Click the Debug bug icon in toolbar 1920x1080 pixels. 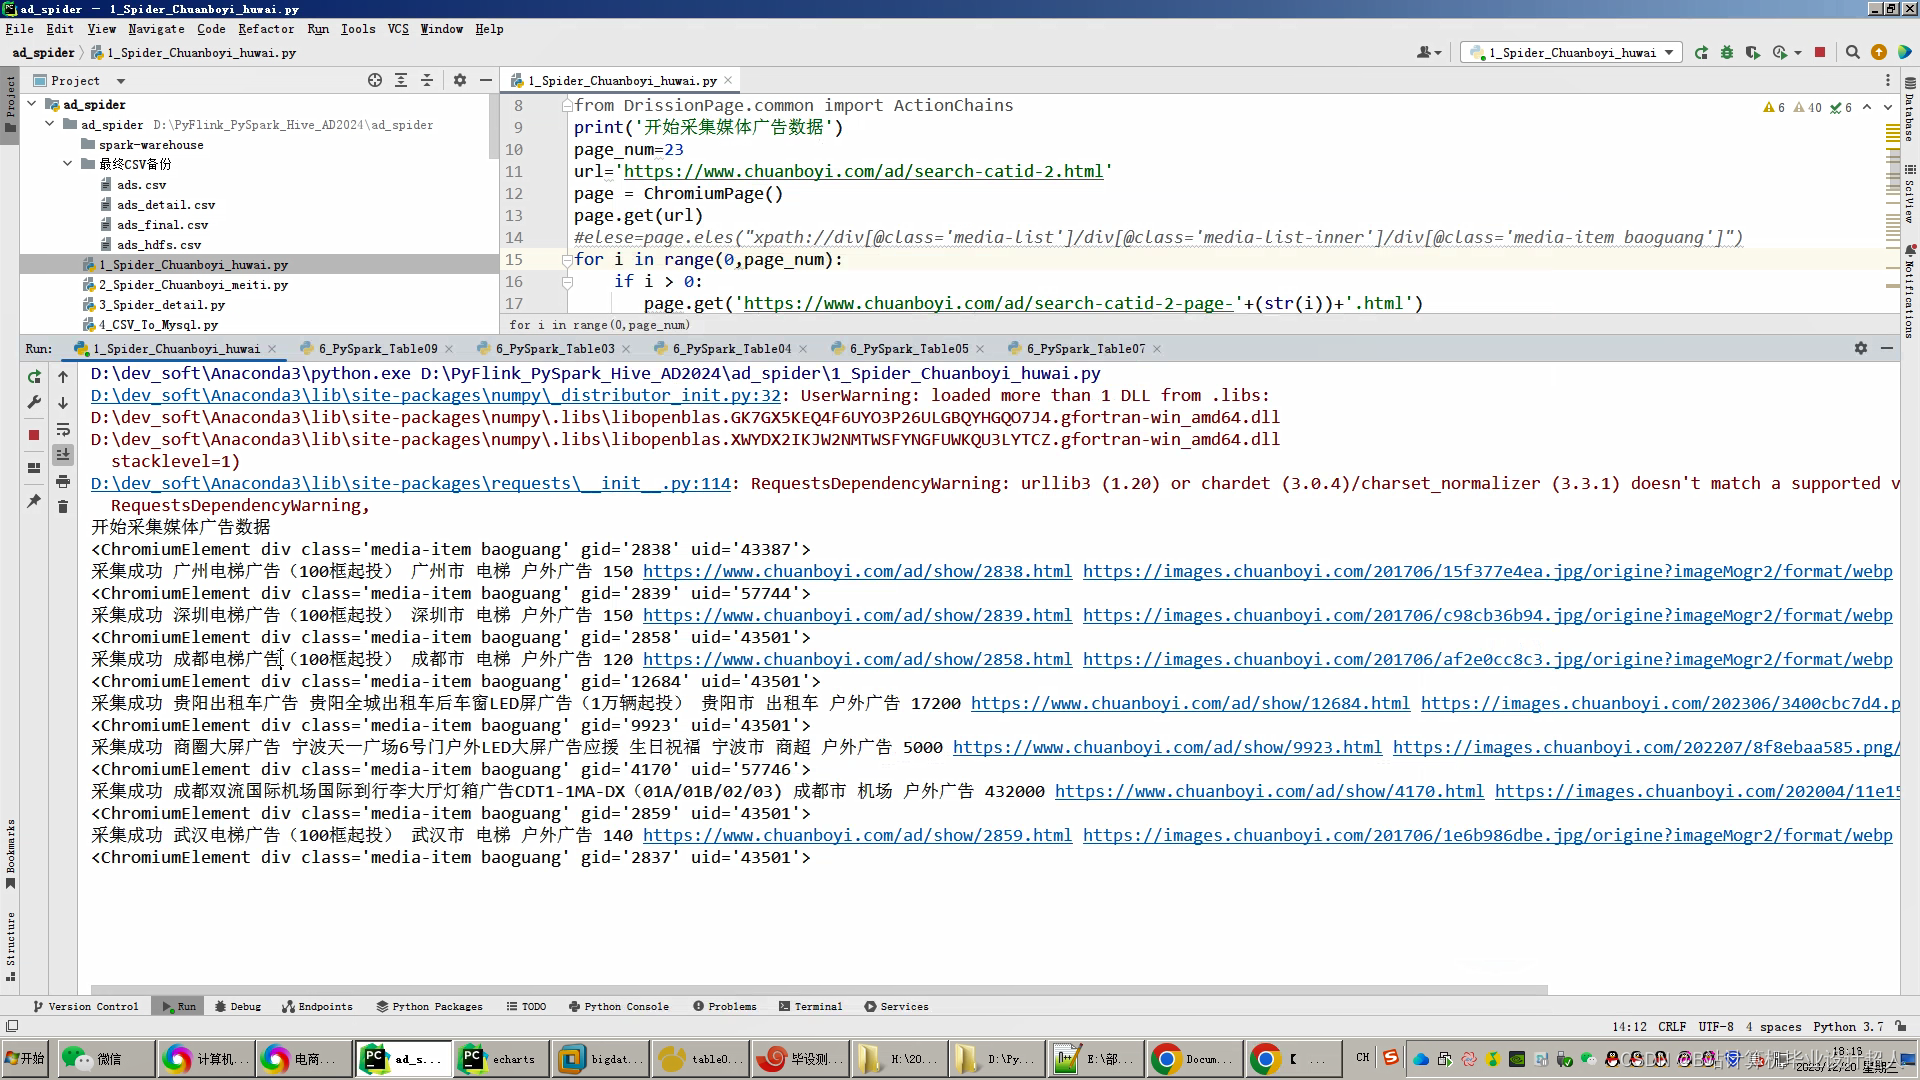[x=1727, y=52]
